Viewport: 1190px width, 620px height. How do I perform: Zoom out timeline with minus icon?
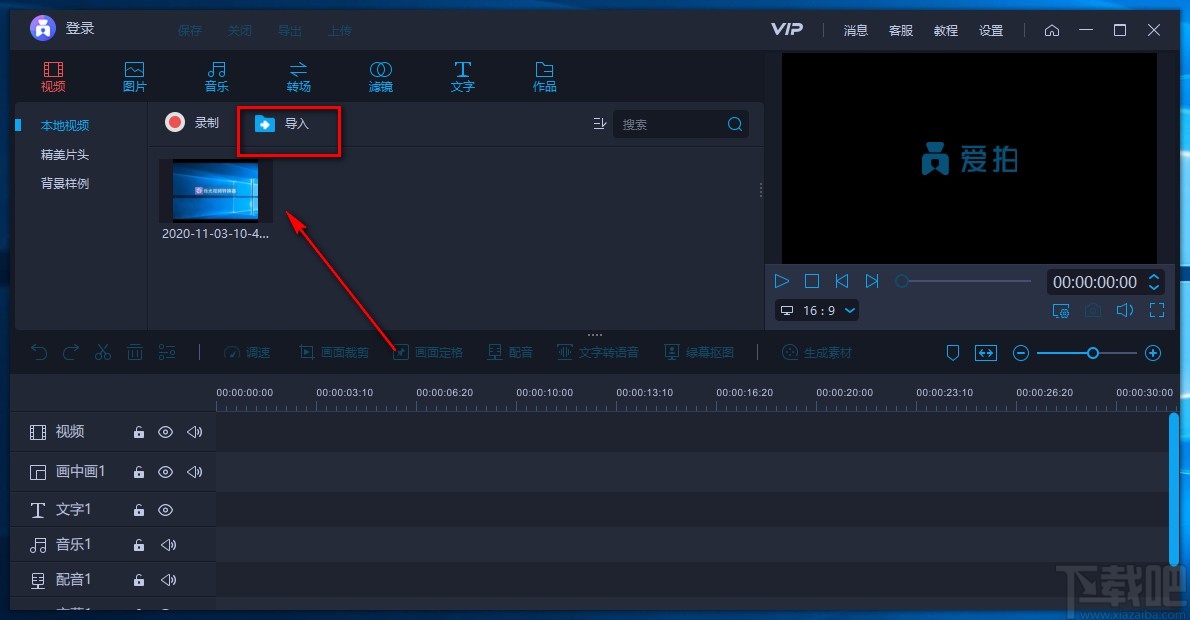[1021, 353]
